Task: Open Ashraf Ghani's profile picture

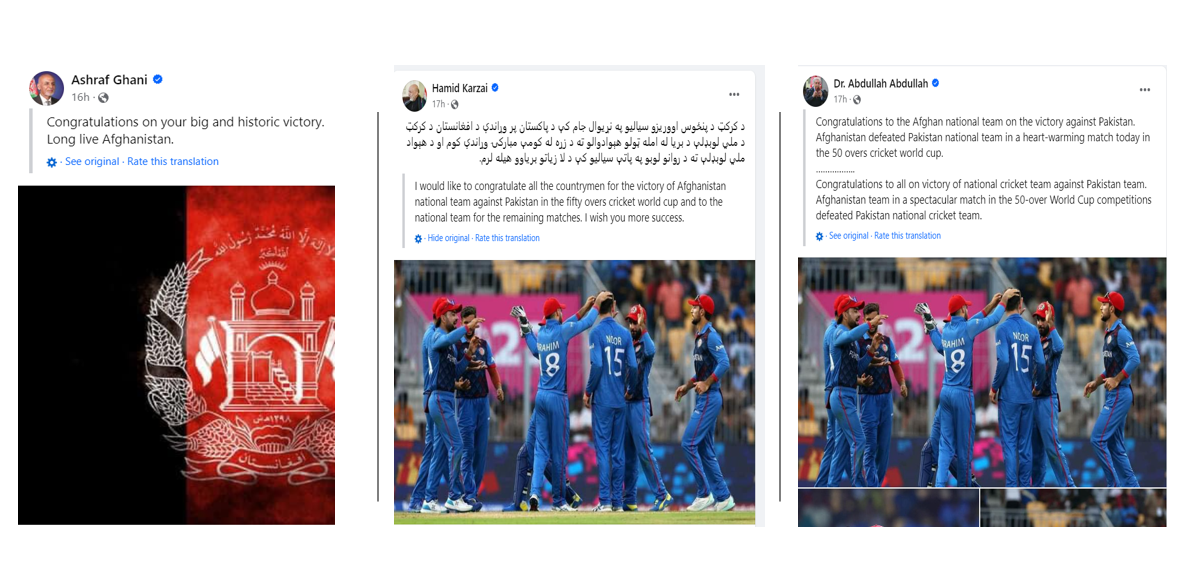Action: pyautogui.click(x=46, y=88)
